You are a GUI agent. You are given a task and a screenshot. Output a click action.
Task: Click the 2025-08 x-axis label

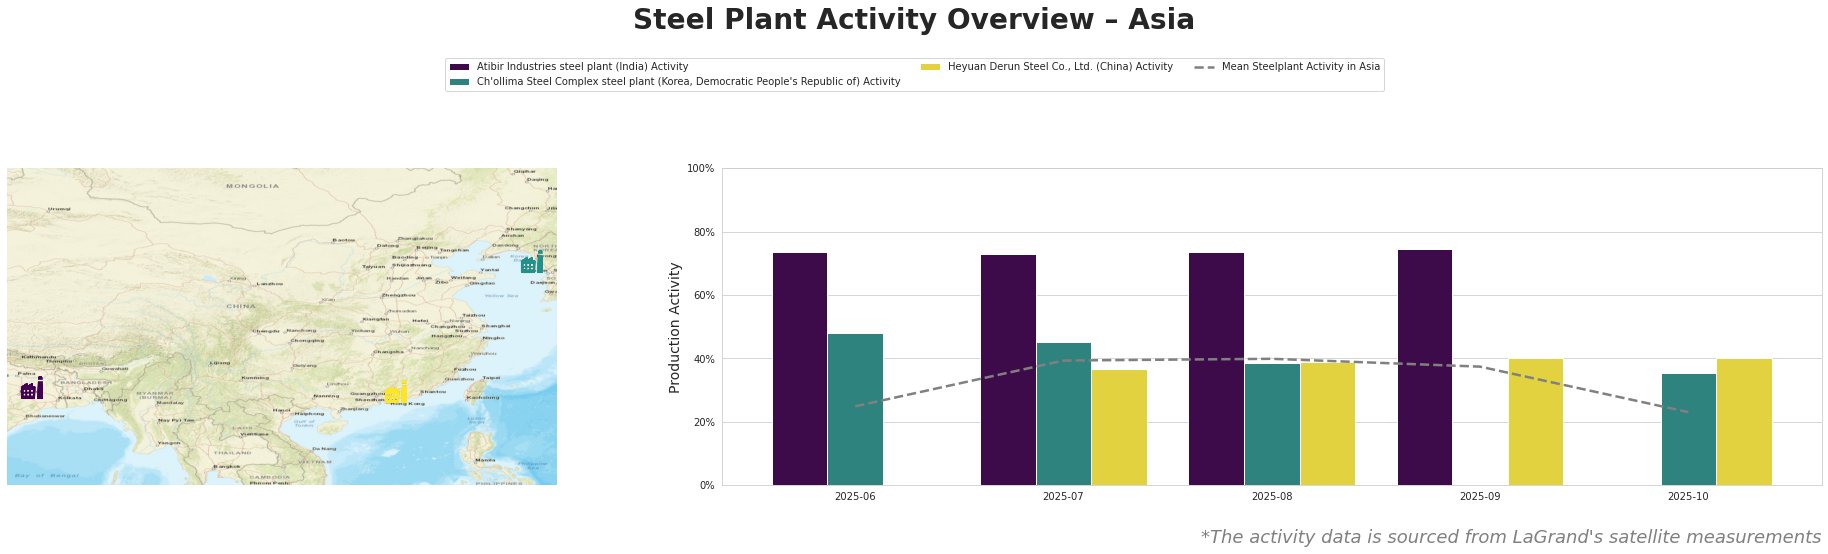click(1271, 496)
